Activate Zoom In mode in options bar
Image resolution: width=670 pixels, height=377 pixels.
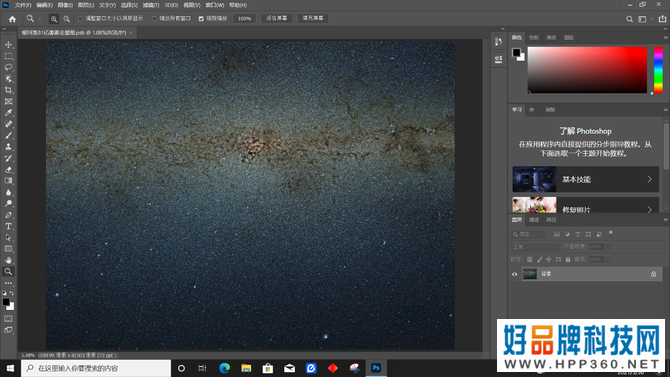(54, 19)
